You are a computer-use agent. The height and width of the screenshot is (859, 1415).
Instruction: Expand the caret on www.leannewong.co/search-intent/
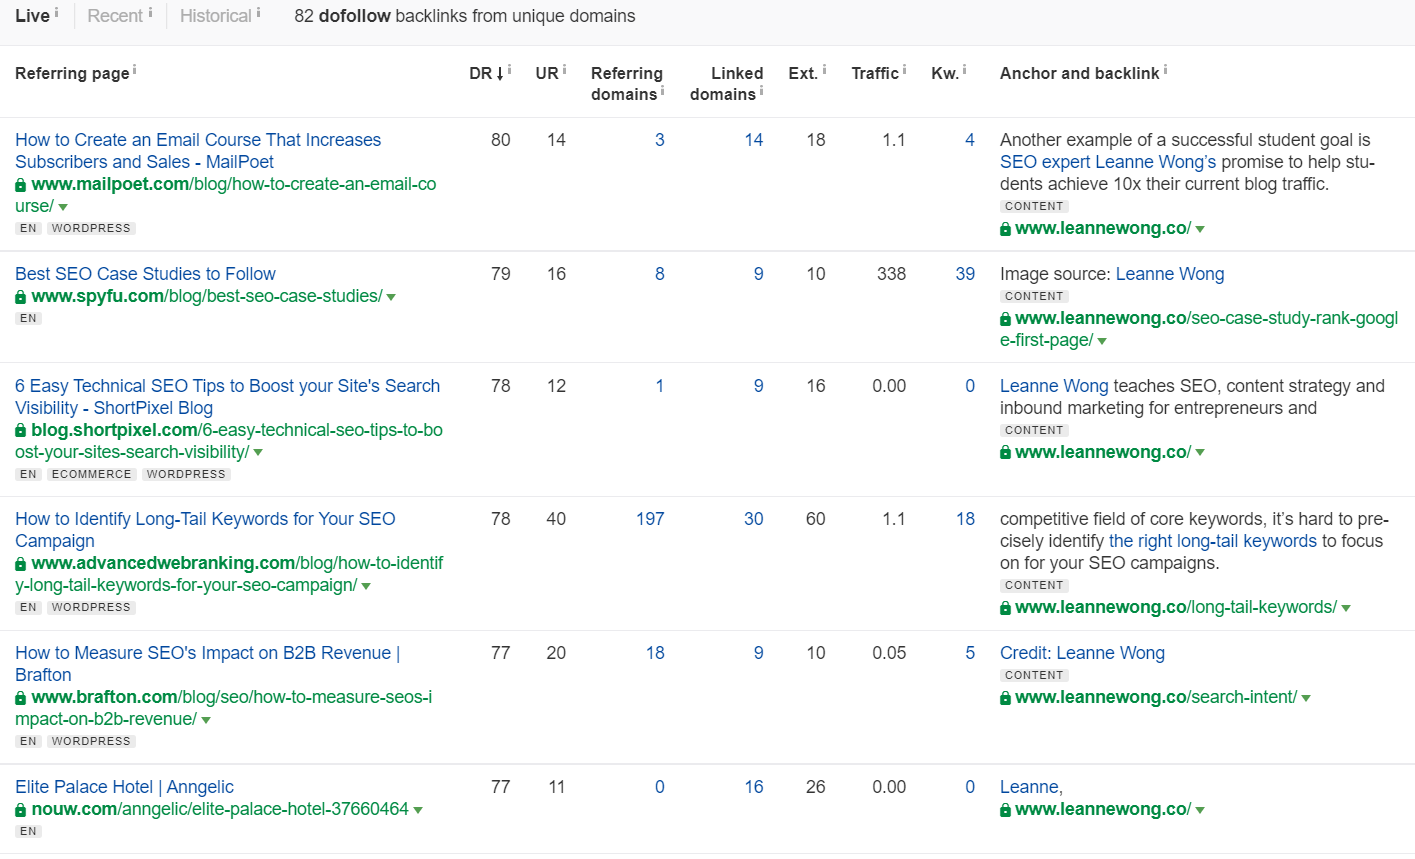1307,697
